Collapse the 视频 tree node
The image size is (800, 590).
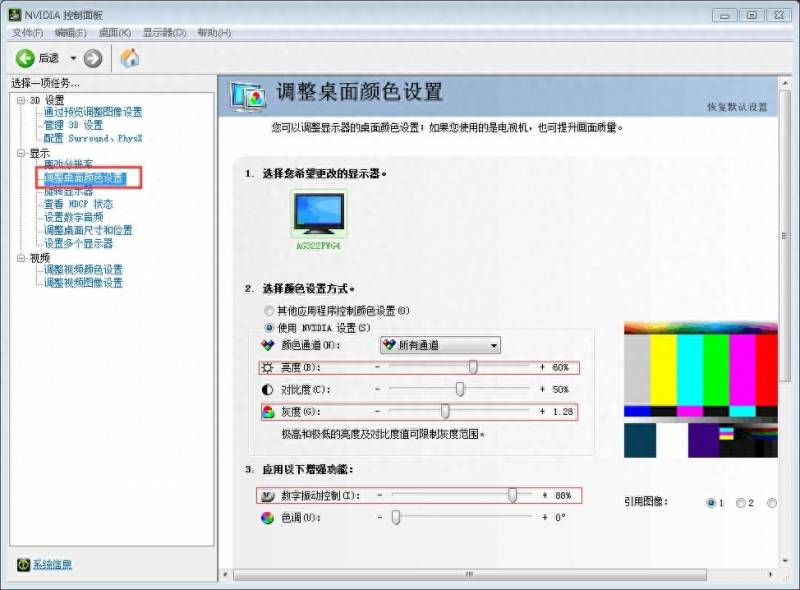pyautogui.click(x=21, y=258)
